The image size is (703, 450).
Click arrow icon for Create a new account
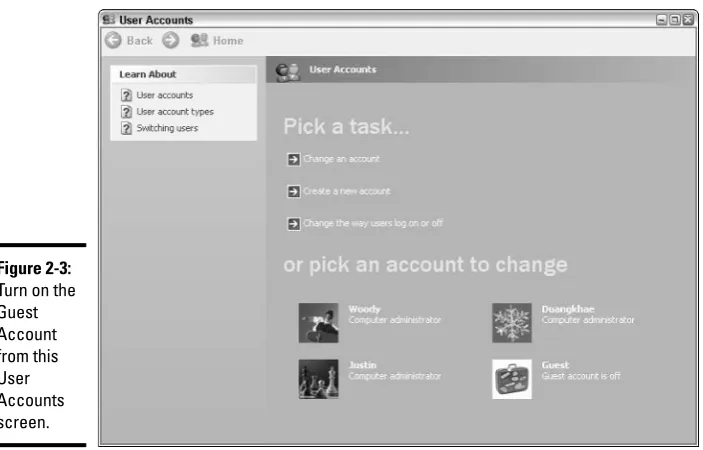(x=293, y=191)
